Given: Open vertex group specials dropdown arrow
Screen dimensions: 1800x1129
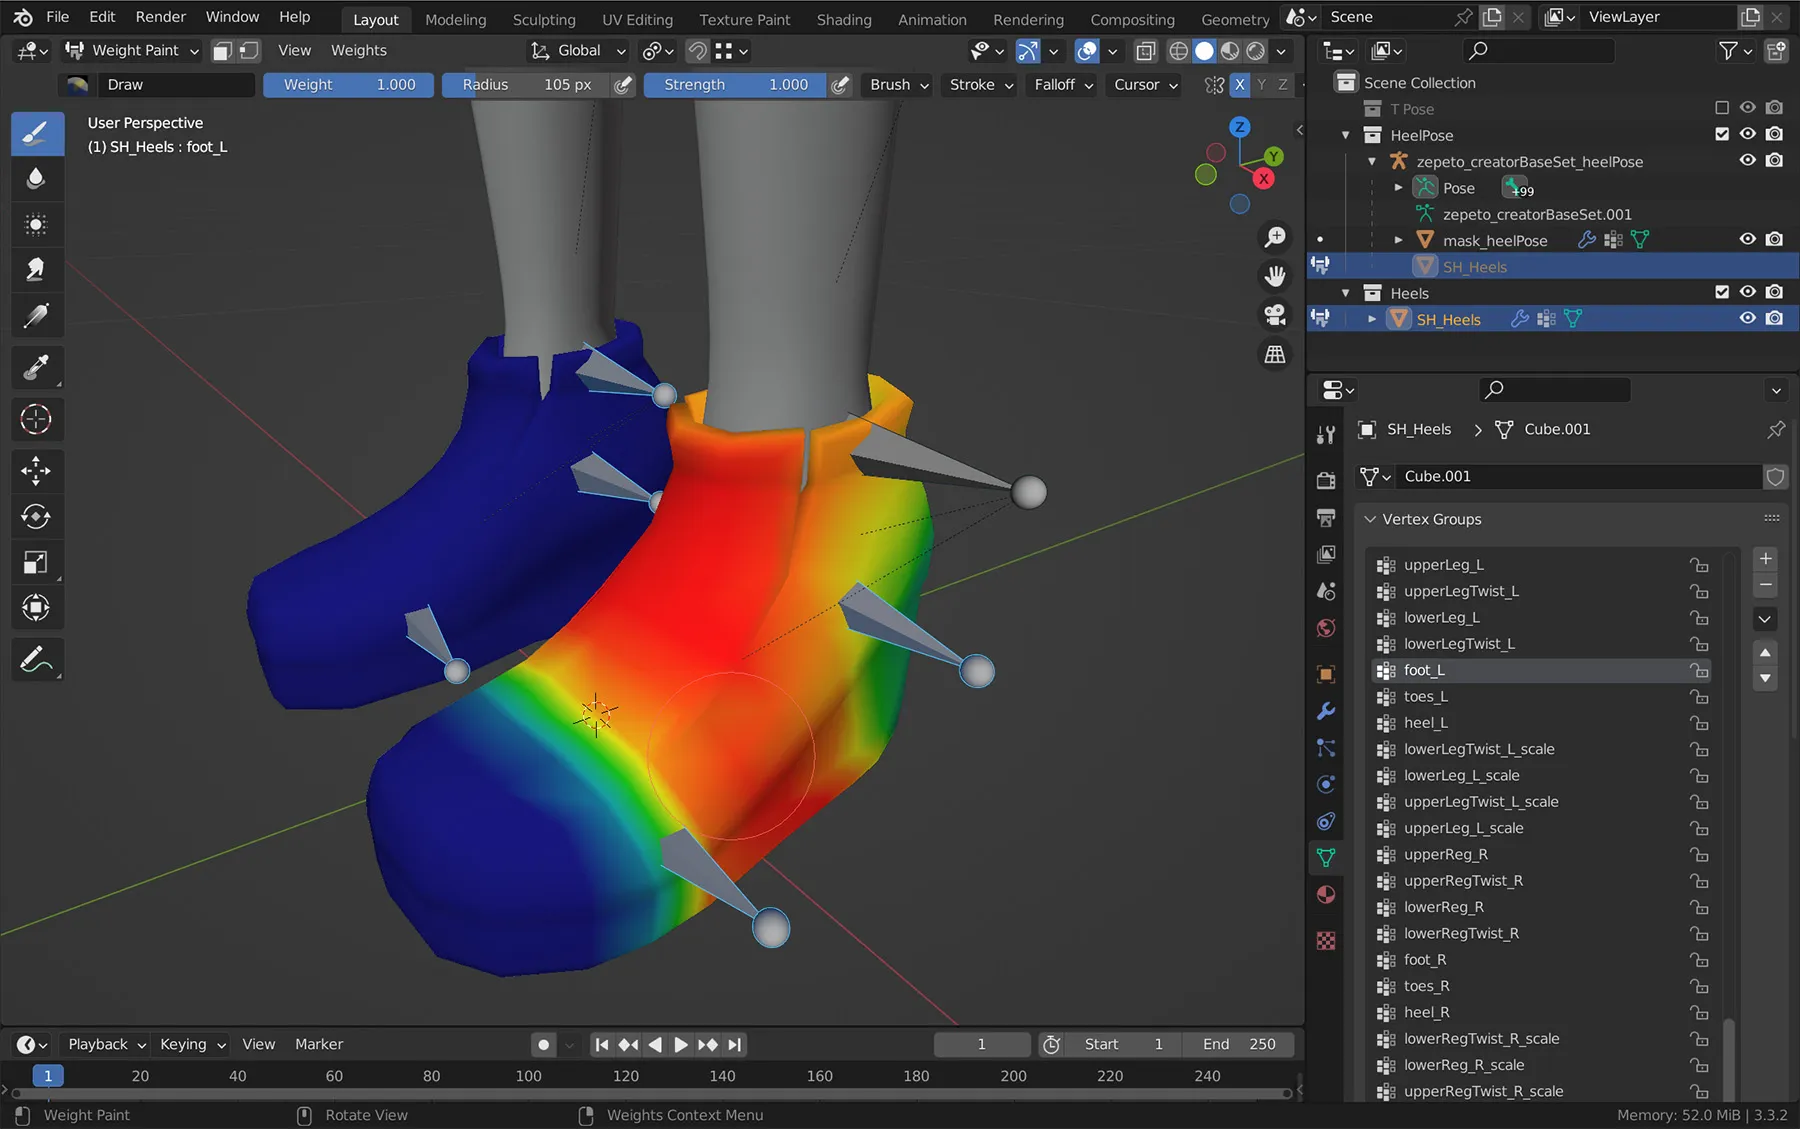Looking at the screenshot, I should [1766, 619].
